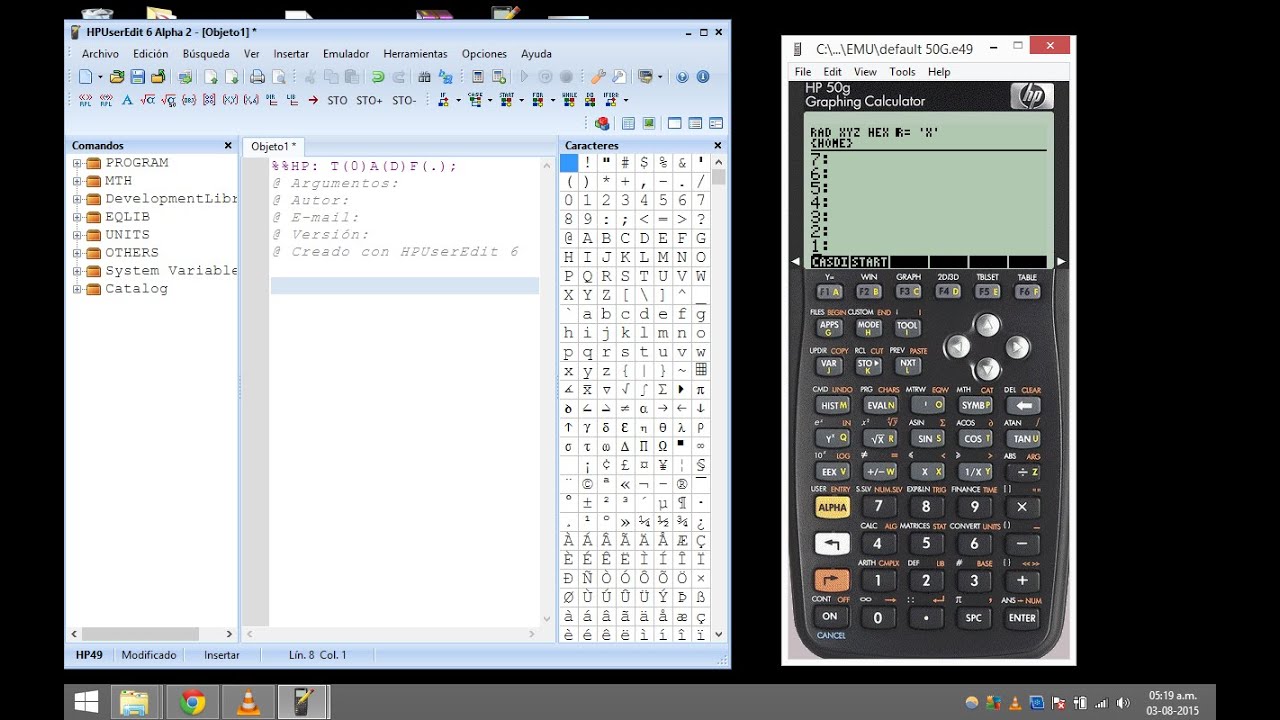Click the STO+ toolbar button

369,100
